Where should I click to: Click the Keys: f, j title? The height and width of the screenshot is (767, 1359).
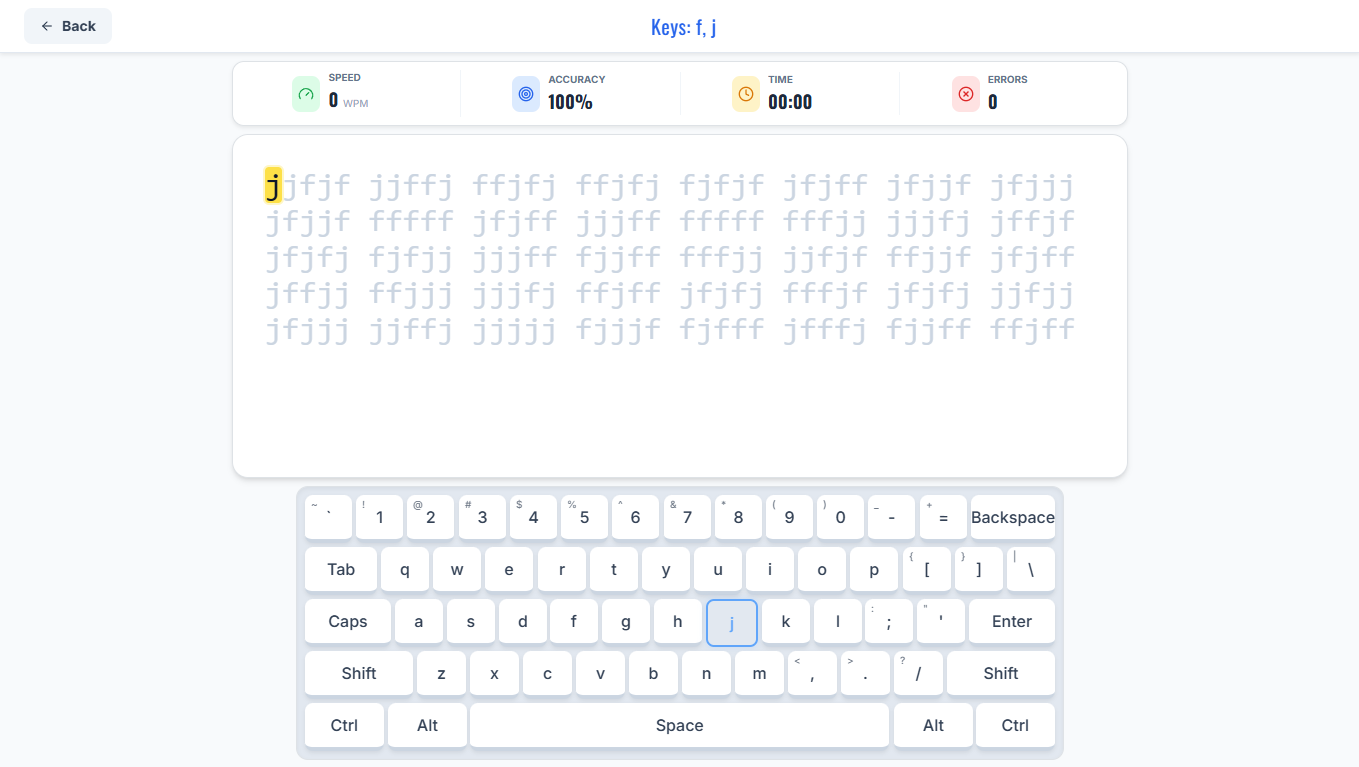pos(684,25)
